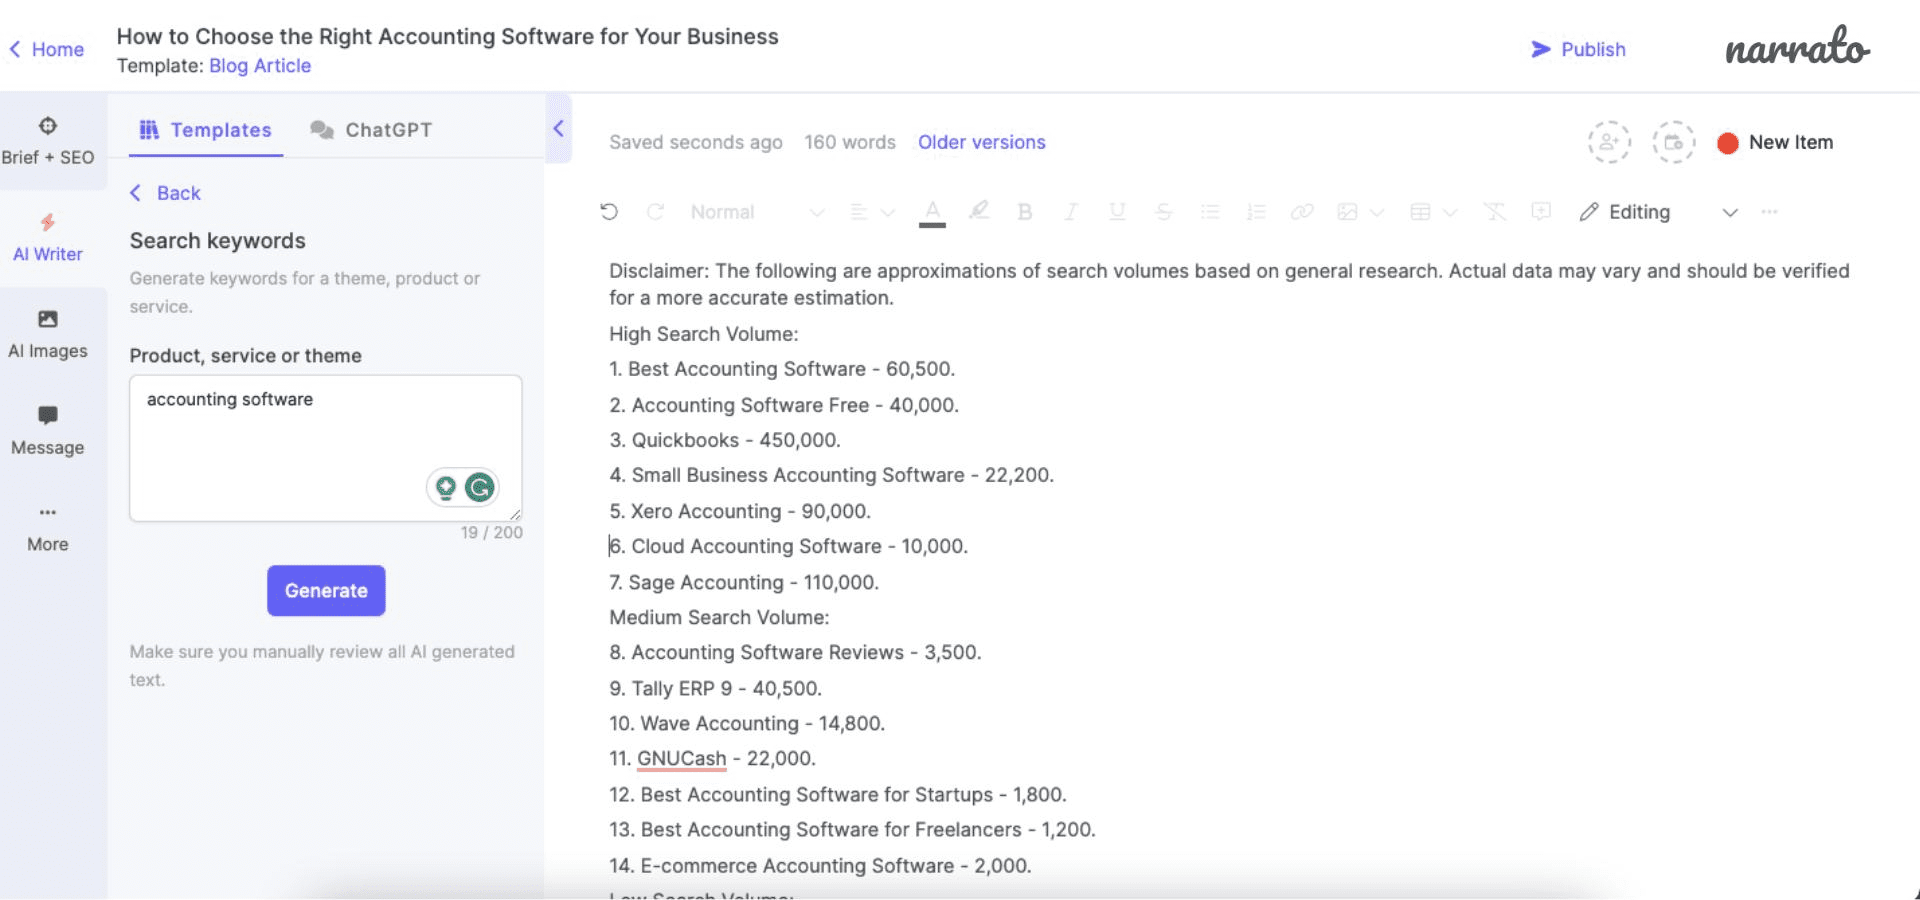Click the 'Quickbooks - 450,000' line

[725, 440]
